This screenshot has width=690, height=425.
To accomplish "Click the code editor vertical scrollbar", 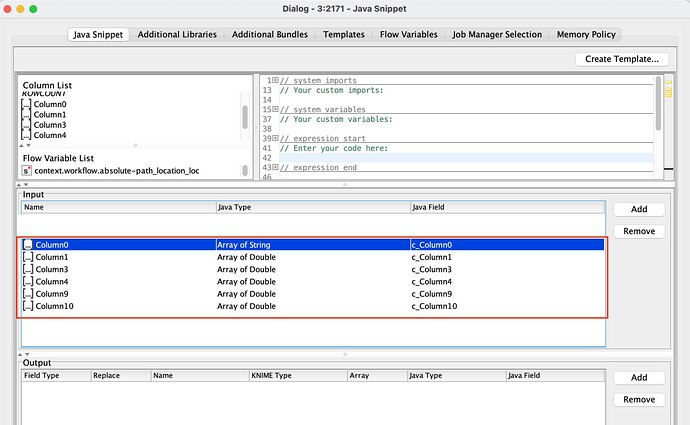I will (658, 104).
